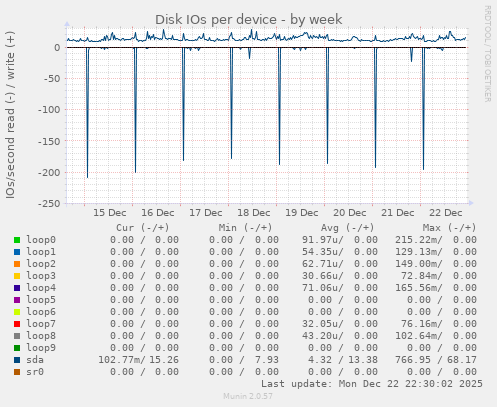Click the 22 Dec read spike on the graph
497x407 pixels.
(423, 109)
